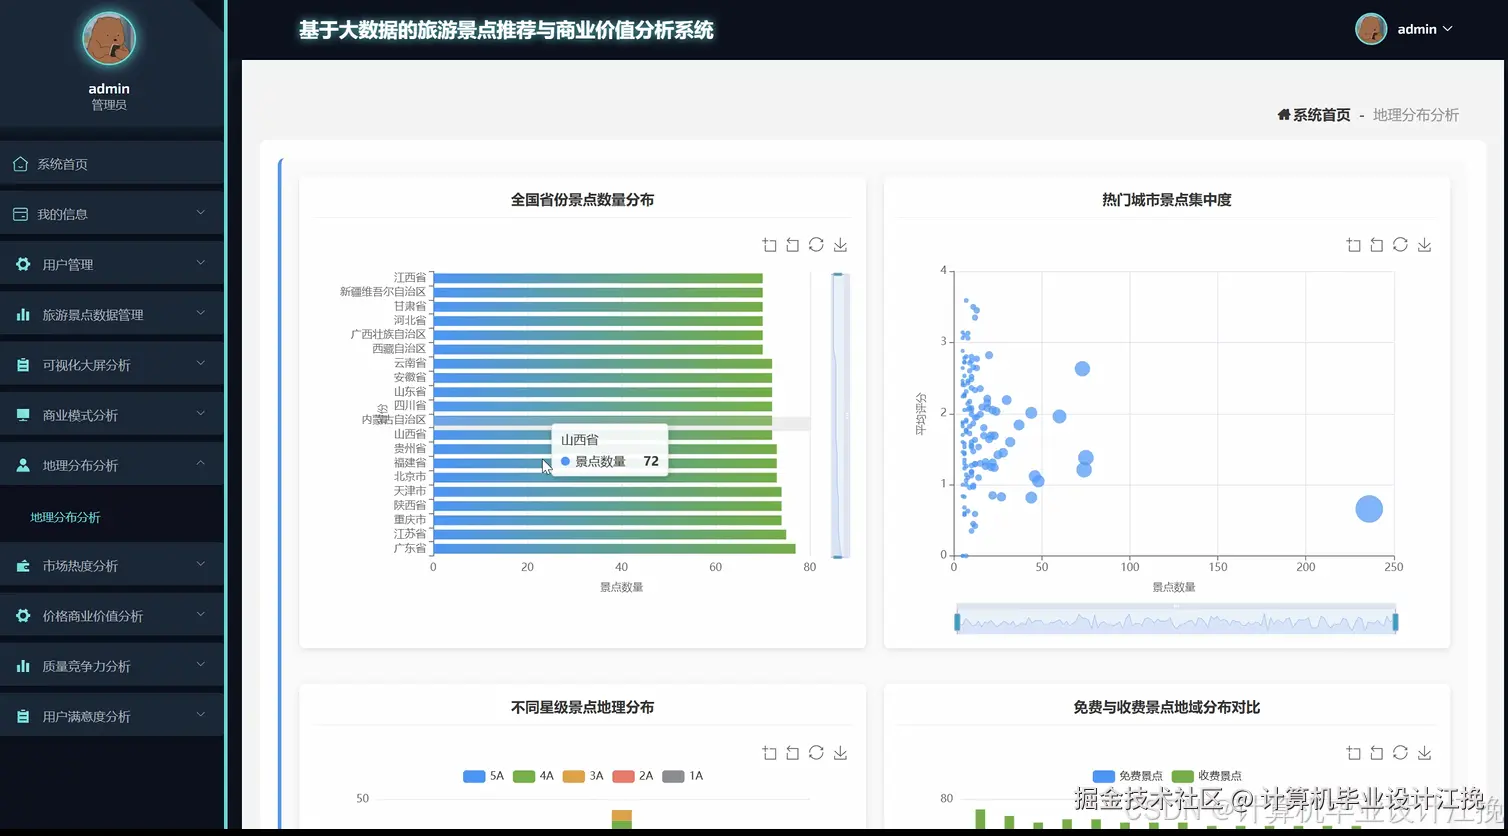The height and width of the screenshot is (836, 1508).
Task: Activate area zoom on 热门城市景点集中度 chart
Action: (x=1353, y=245)
